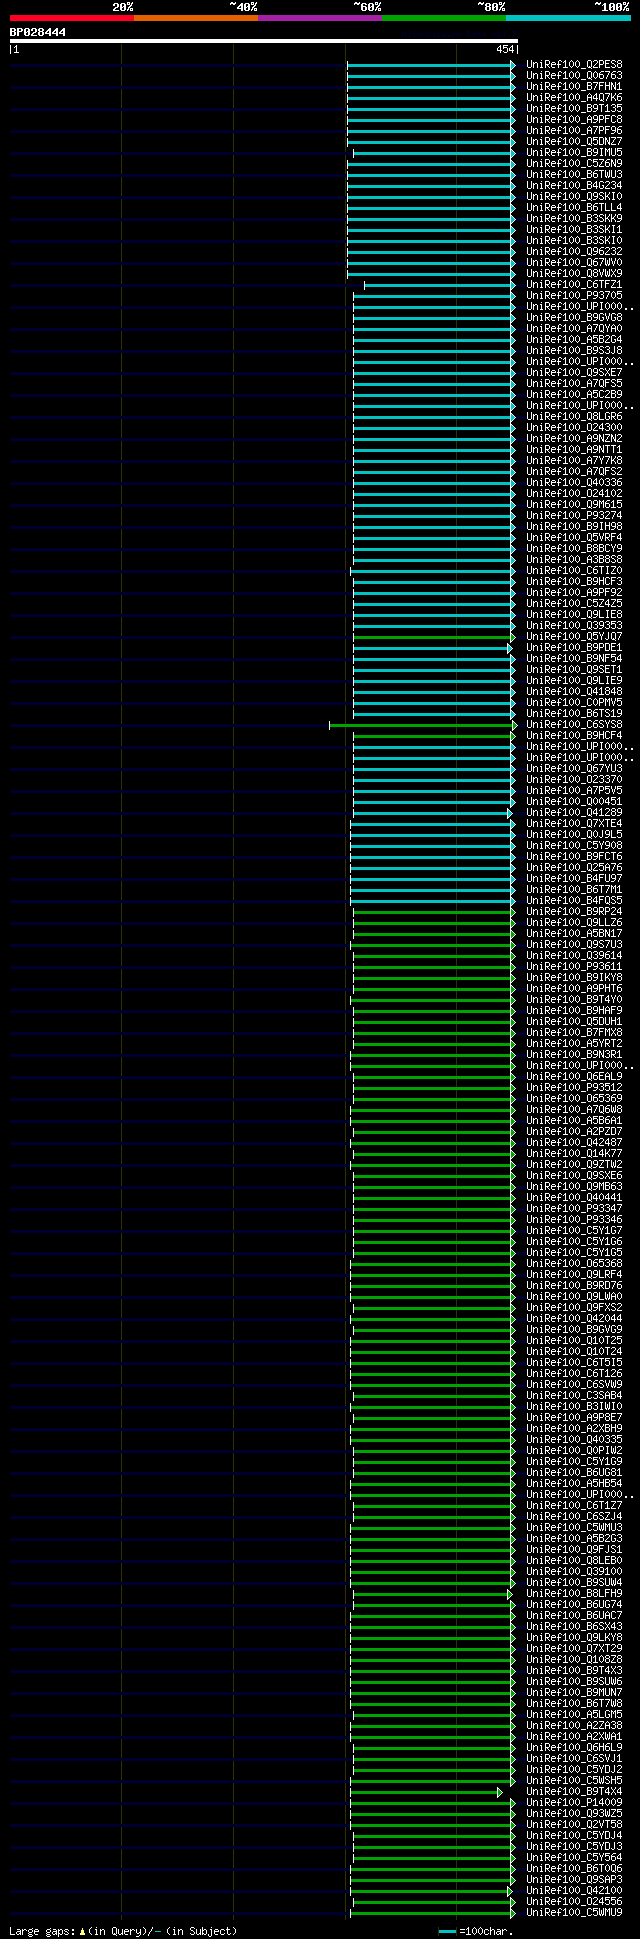The height and width of the screenshot is (1939, 640).
Task: Click the arrowhead ending the UniRef100_C6SYS8 alignment
Action: [x=514, y=725]
